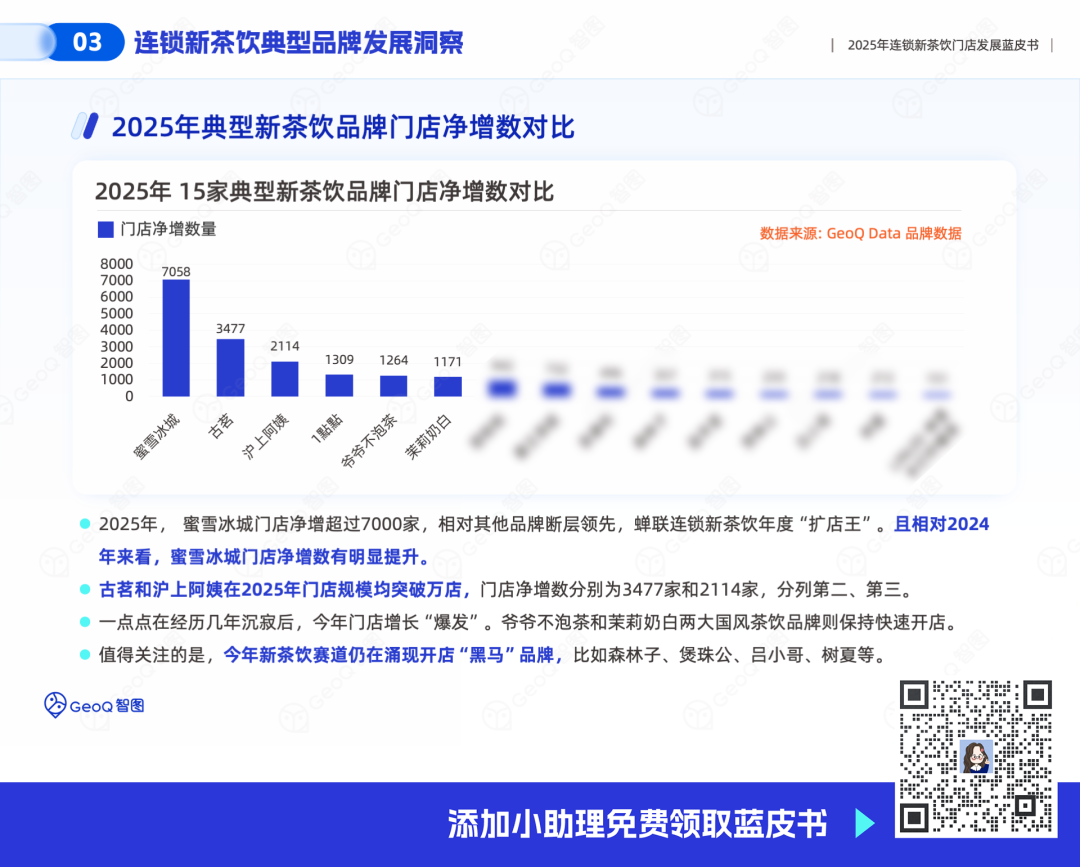Click the 1點點 bar in the chart
Image resolution: width=1080 pixels, height=867 pixels.
(339, 385)
